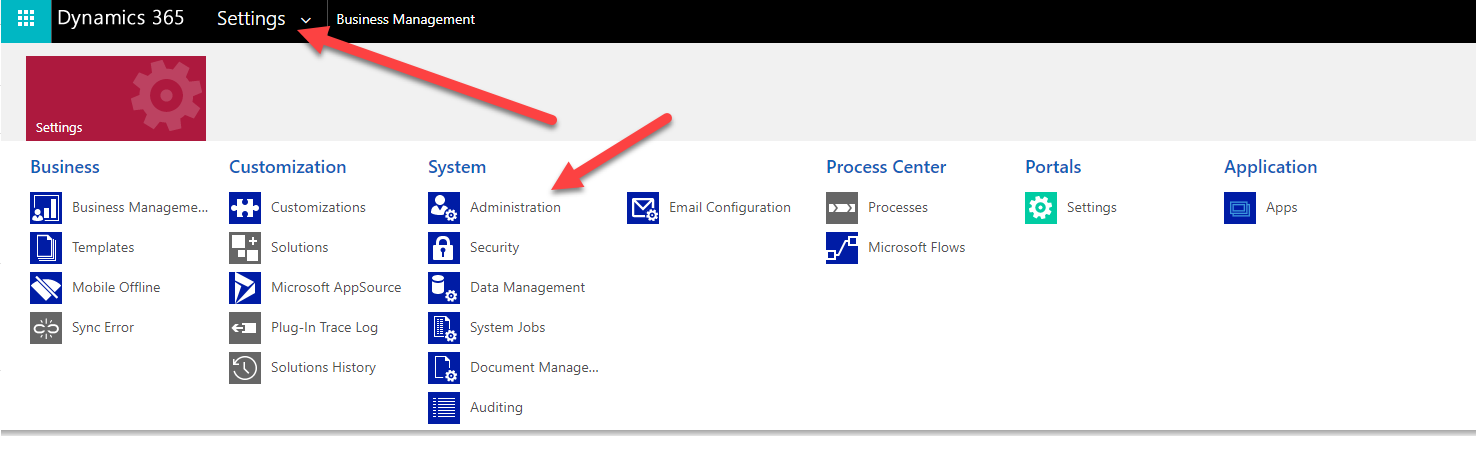This screenshot has width=1476, height=465.
Task: Open Apps under Application
Action: point(1281,208)
